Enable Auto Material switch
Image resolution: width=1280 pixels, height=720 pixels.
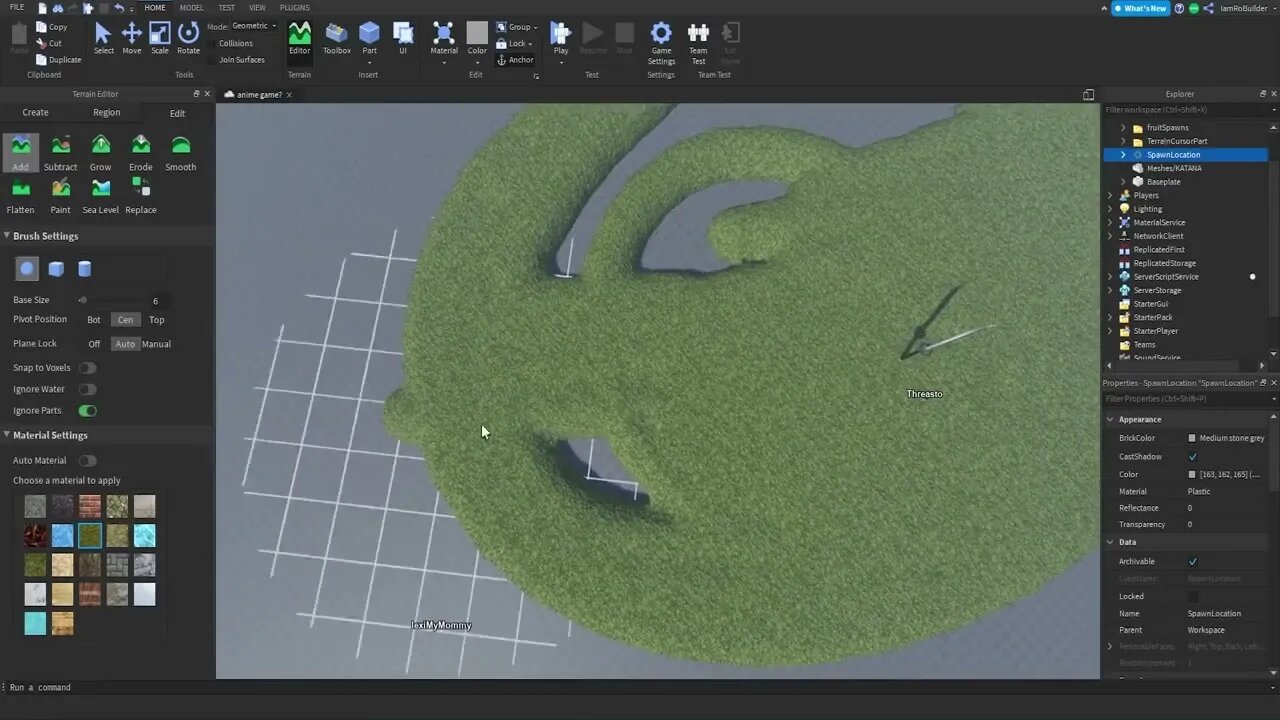(x=88, y=460)
